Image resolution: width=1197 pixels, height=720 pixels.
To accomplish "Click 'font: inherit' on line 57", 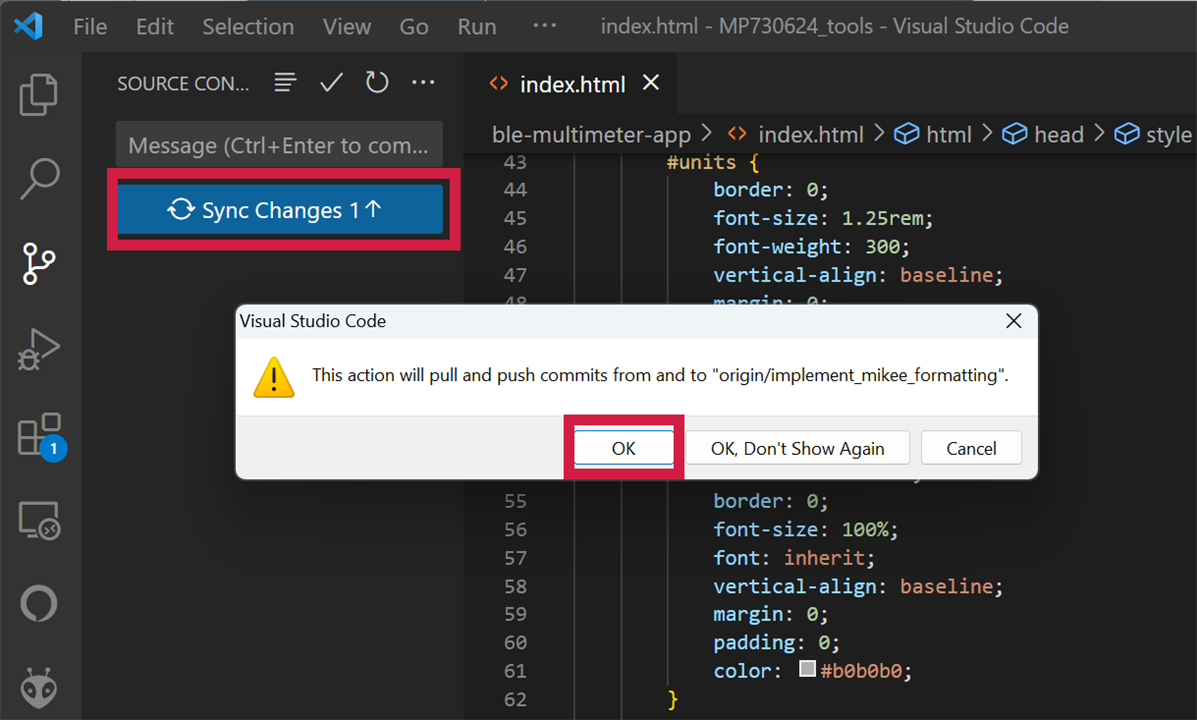I will click(x=794, y=558).
